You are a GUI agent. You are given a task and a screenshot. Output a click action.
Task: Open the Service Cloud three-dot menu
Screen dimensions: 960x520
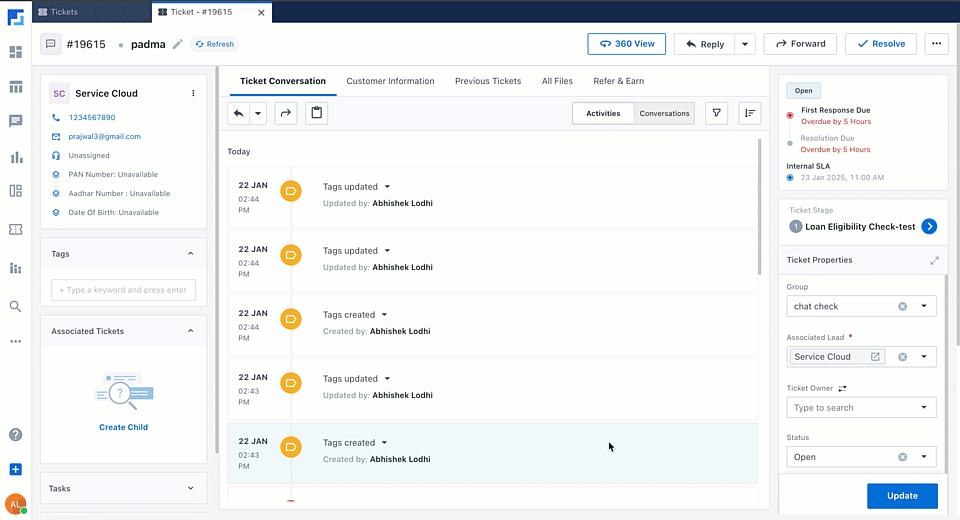[x=193, y=93]
